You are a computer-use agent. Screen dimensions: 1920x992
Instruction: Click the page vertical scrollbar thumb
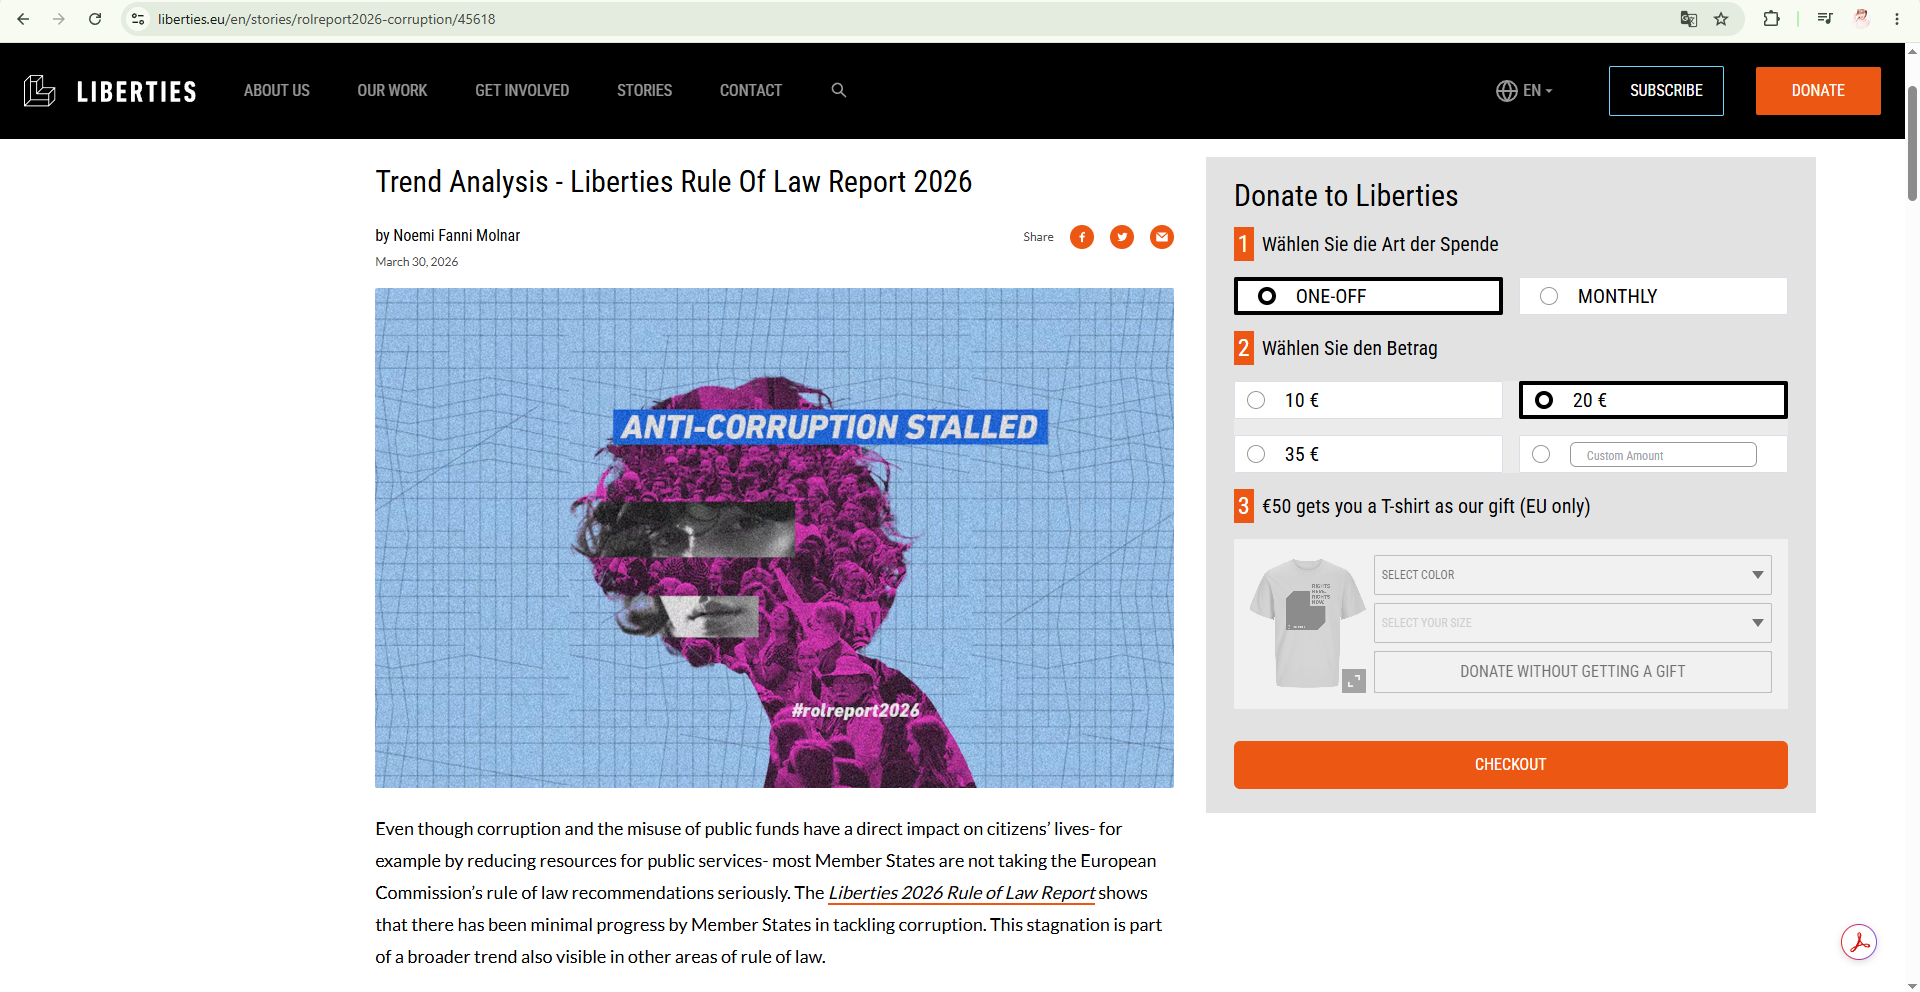point(1912,143)
